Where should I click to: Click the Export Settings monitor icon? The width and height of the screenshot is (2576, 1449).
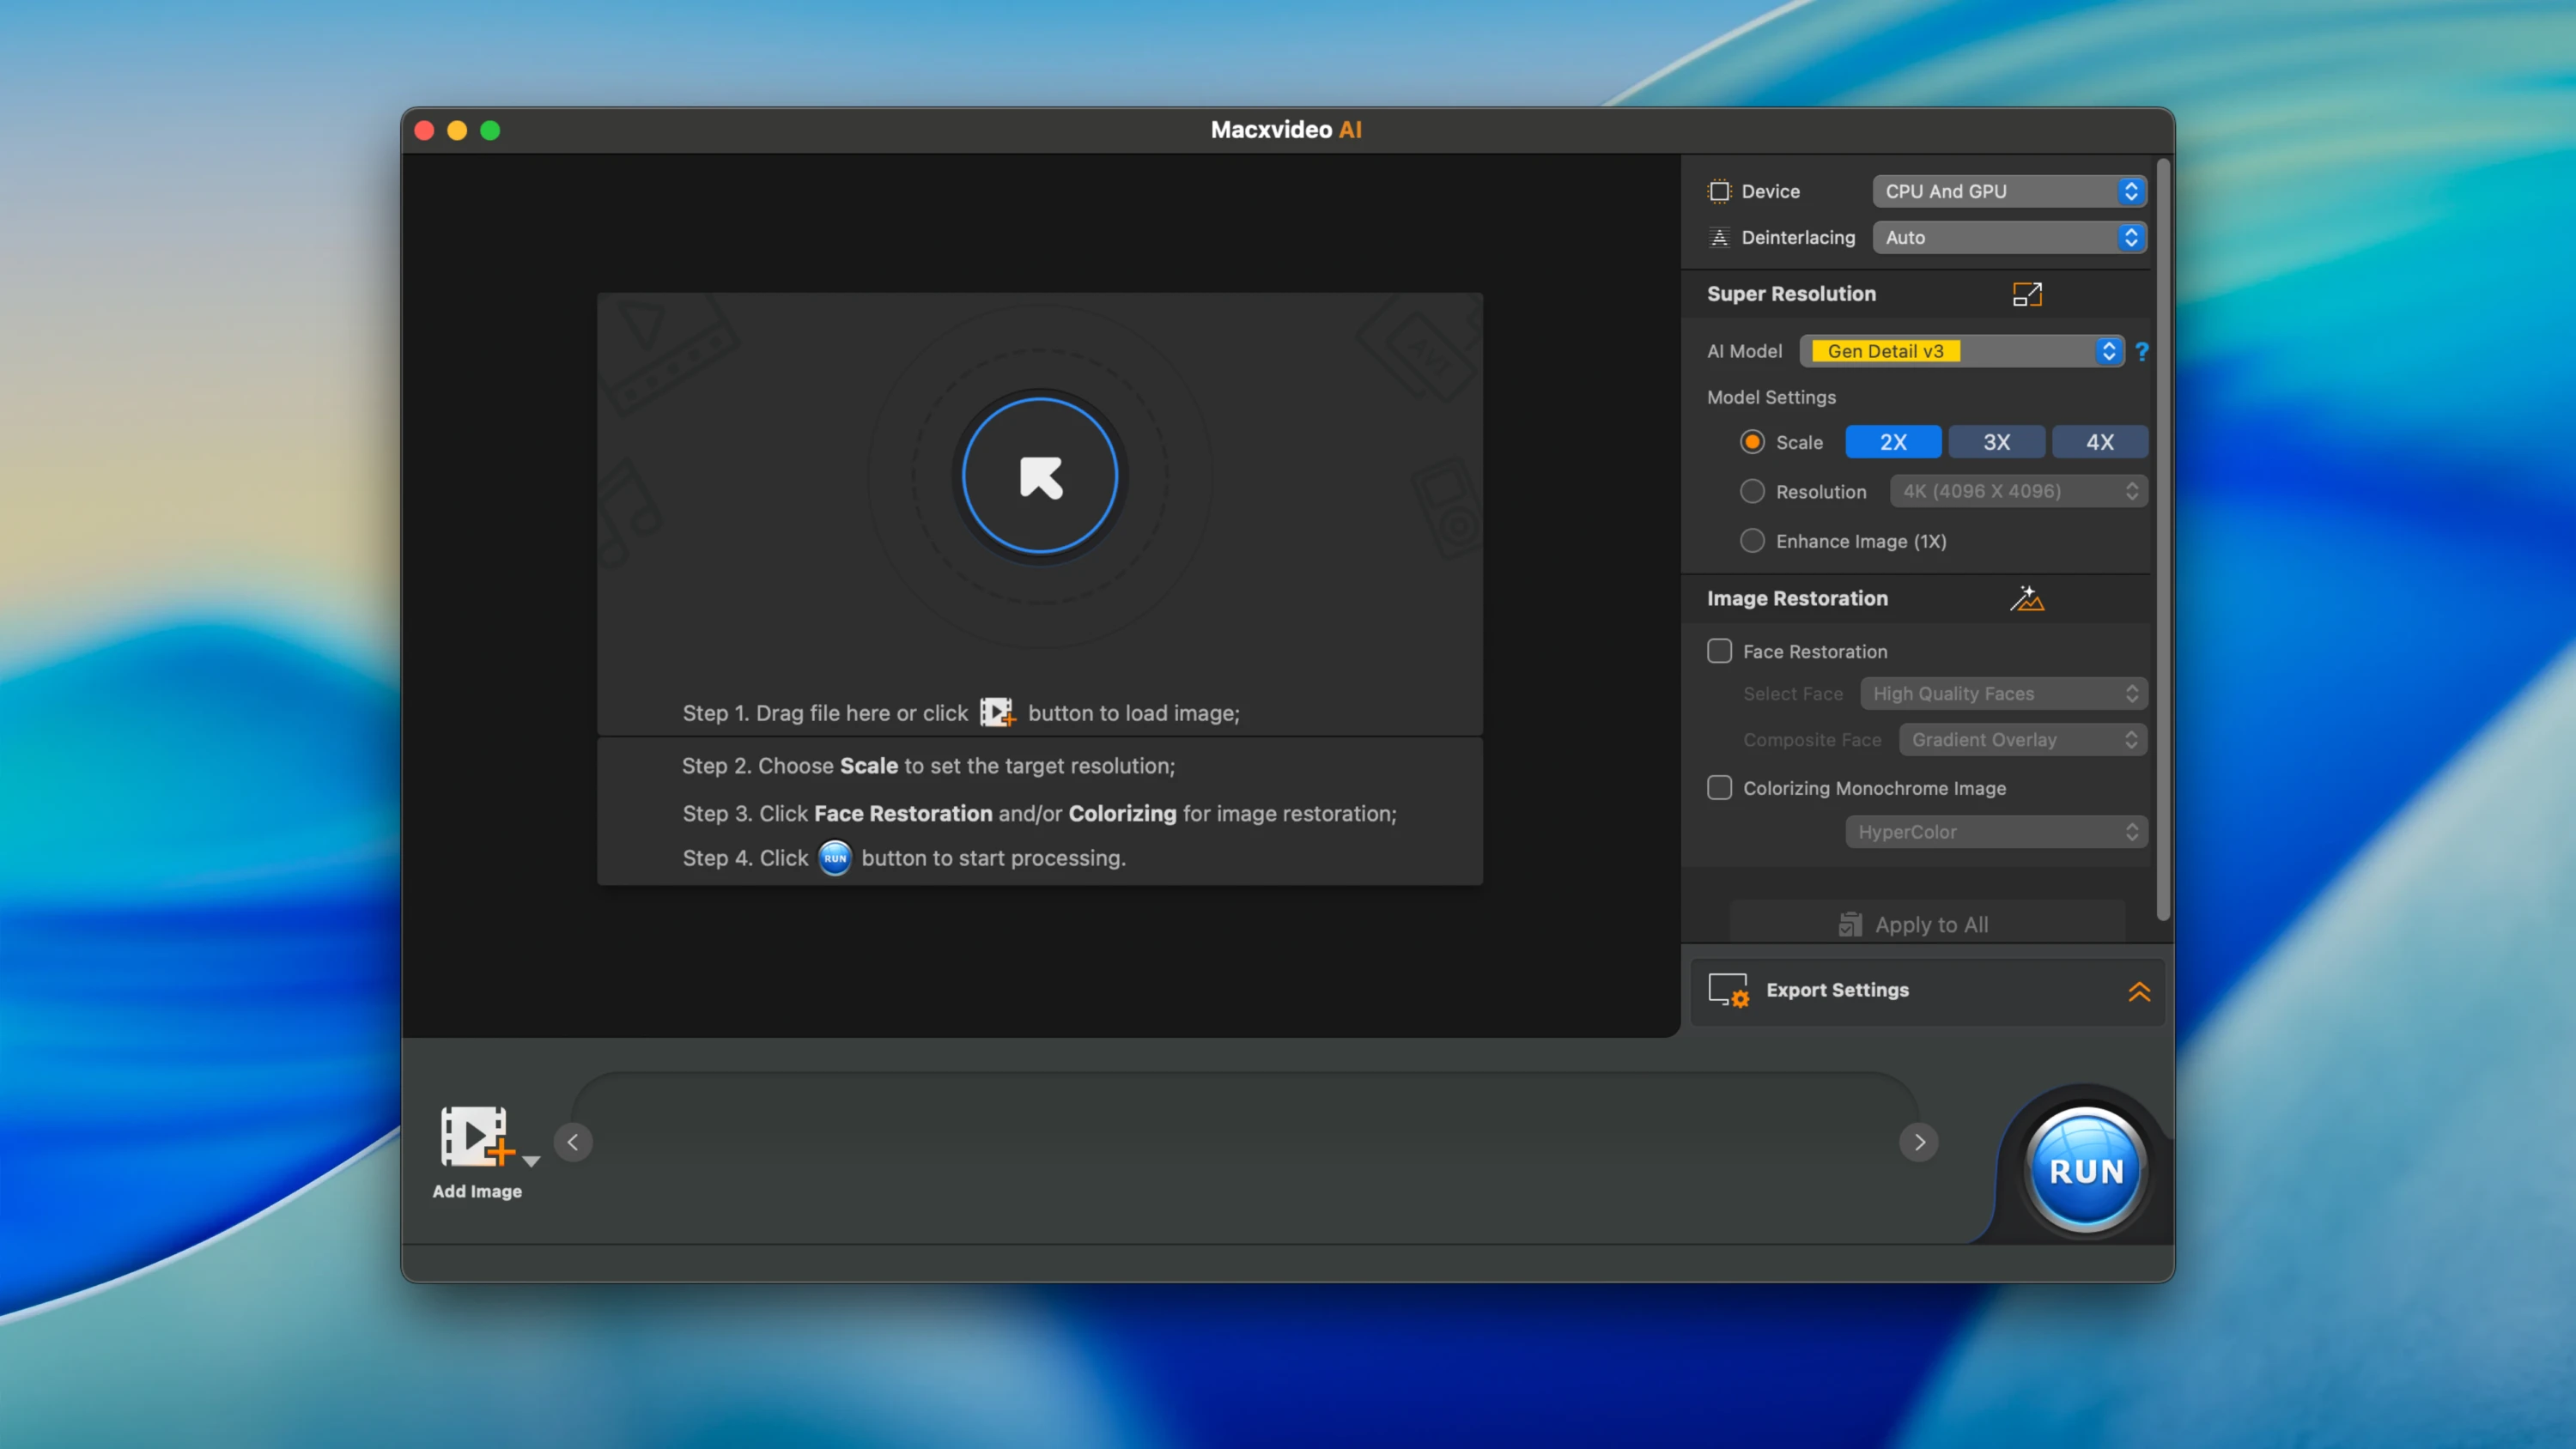[x=1729, y=990]
